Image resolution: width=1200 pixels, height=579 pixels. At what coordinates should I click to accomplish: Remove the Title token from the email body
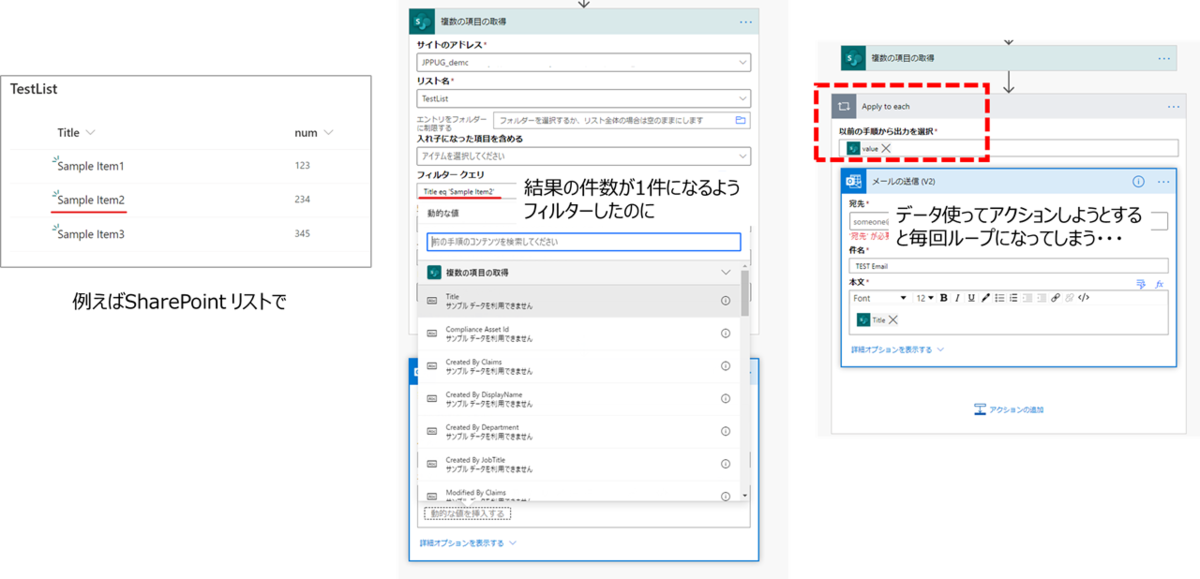[x=894, y=317]
